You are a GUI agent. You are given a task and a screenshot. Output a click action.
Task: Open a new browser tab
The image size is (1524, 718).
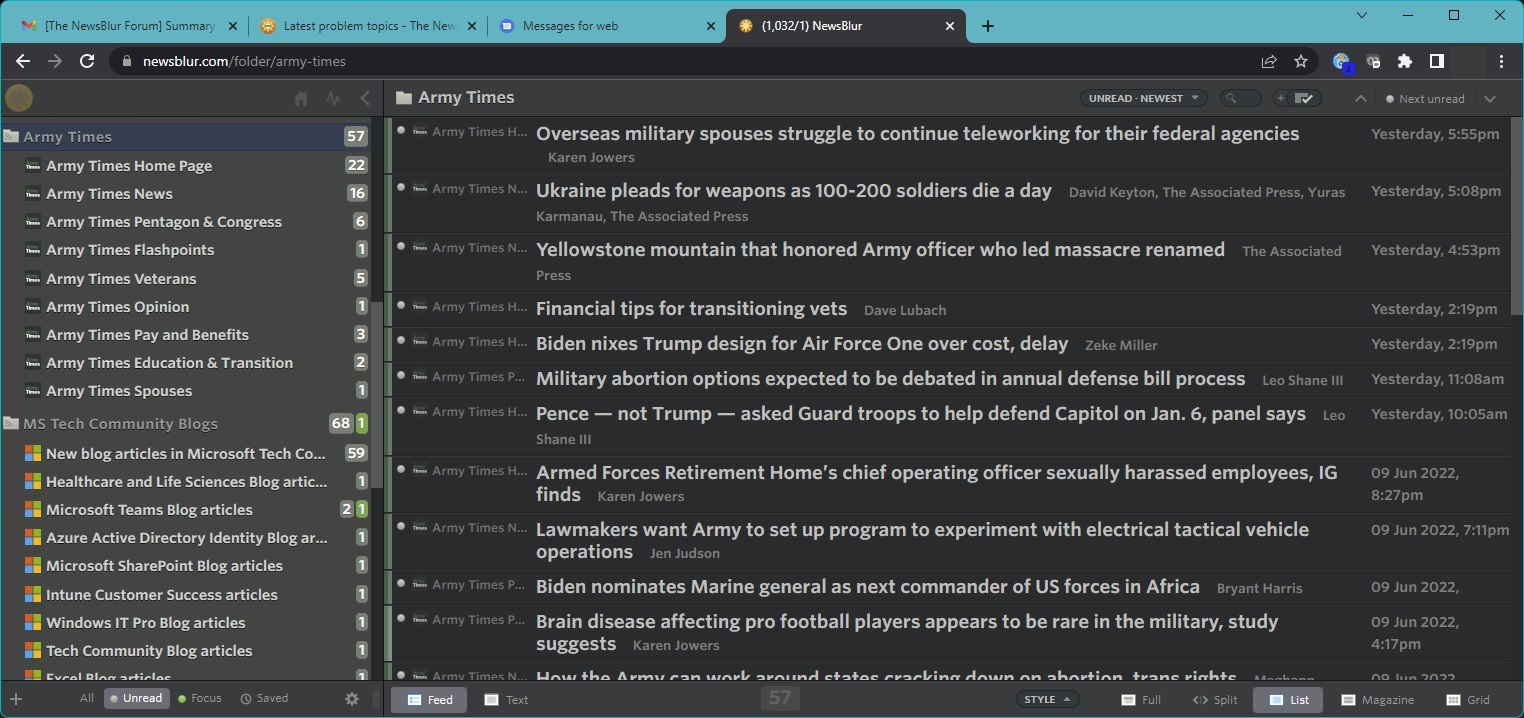pos(988,26)
